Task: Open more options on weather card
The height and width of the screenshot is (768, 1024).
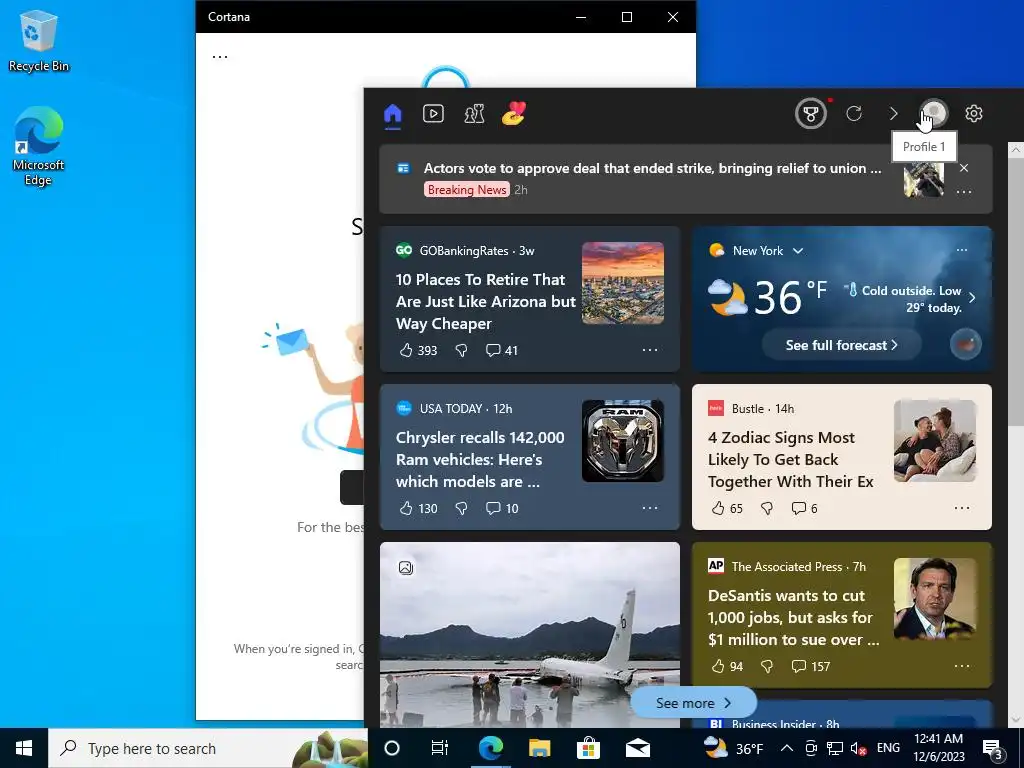Action: coord(962,250)
